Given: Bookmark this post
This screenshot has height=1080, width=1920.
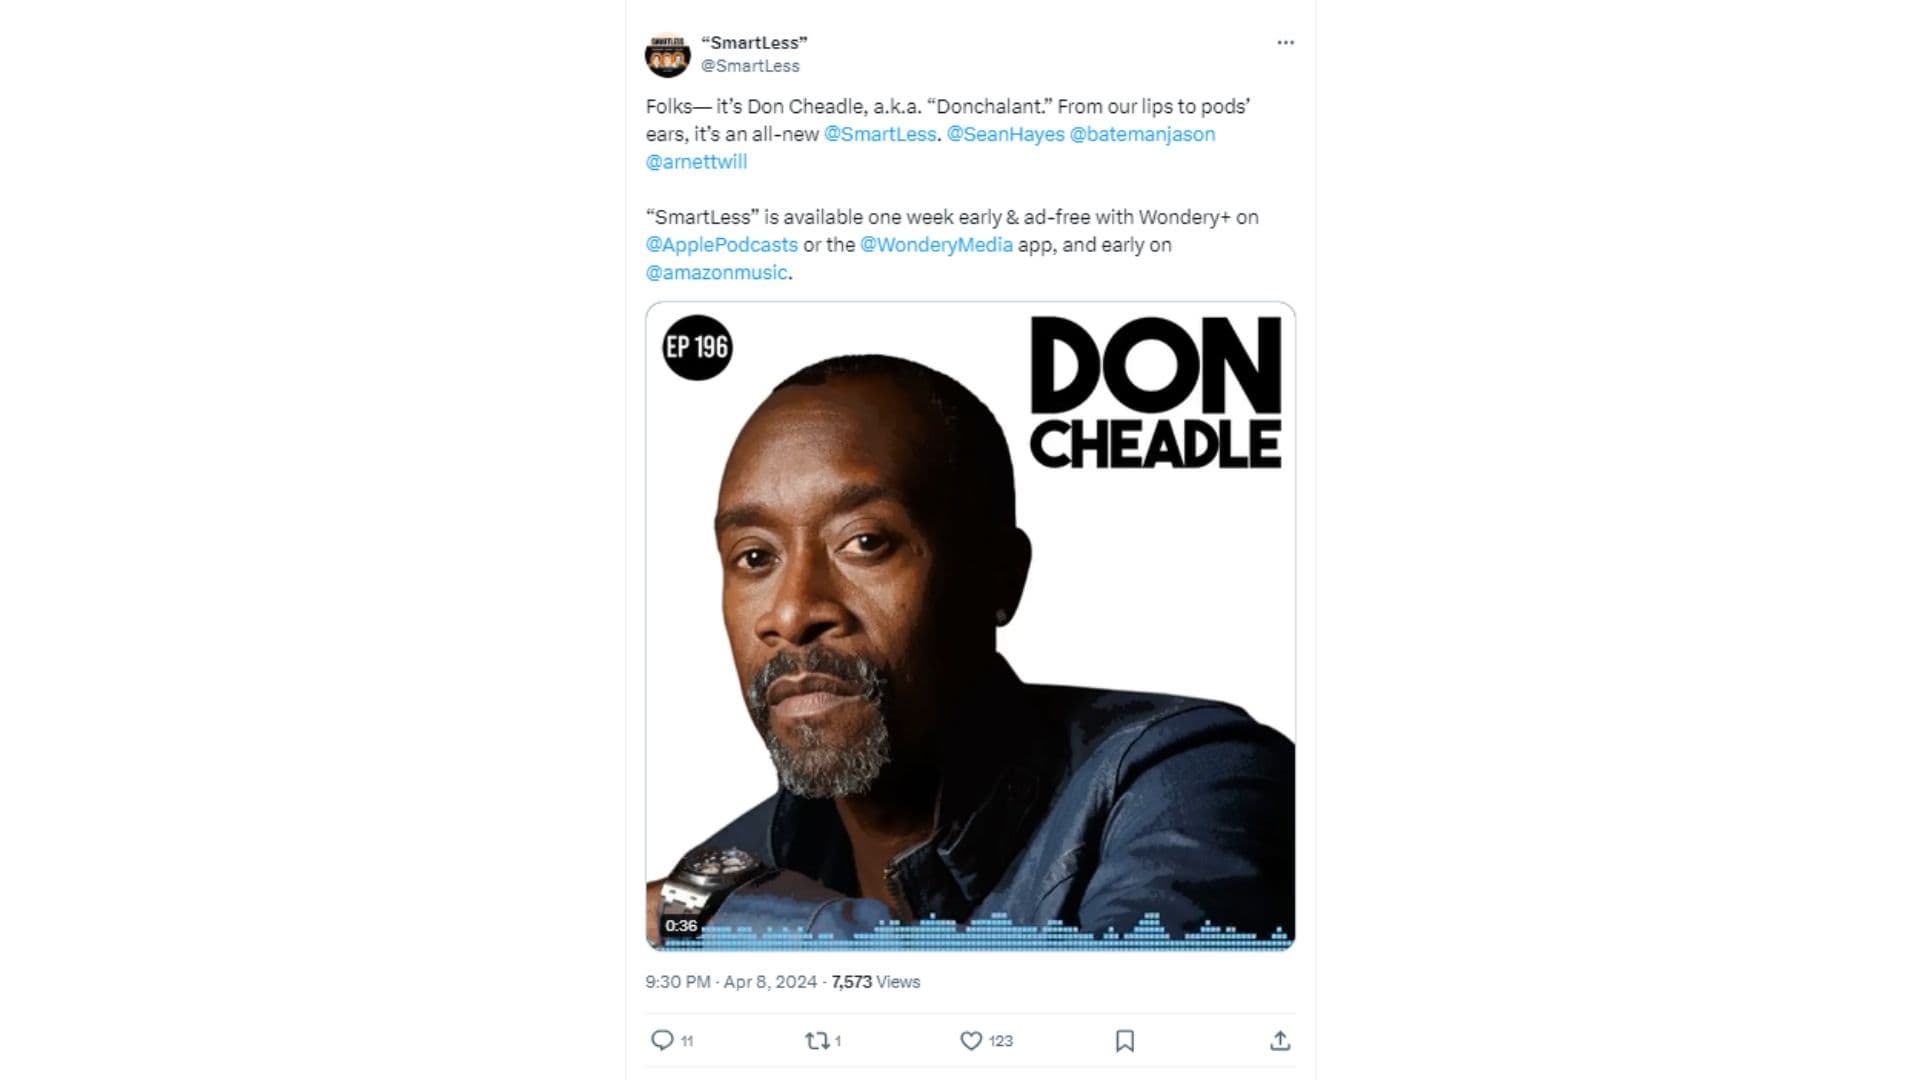Looking at the screenshot, I should click(1125, 1040).
